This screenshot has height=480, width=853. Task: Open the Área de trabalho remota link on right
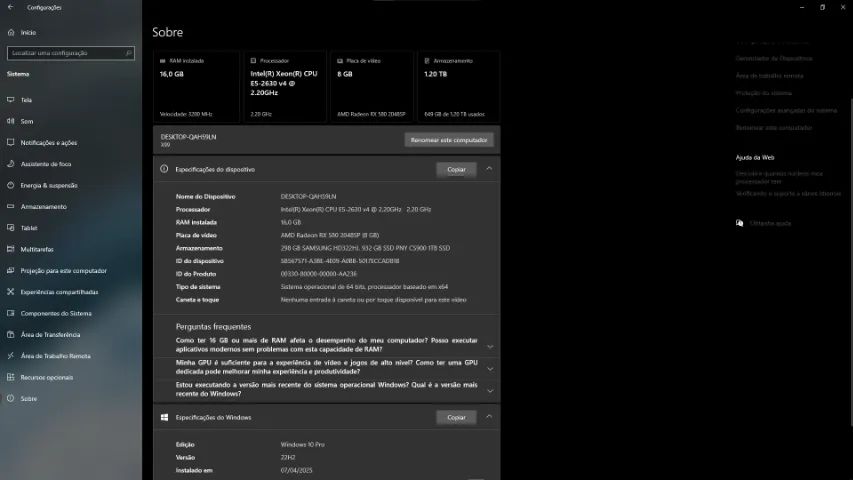(769, 76)
